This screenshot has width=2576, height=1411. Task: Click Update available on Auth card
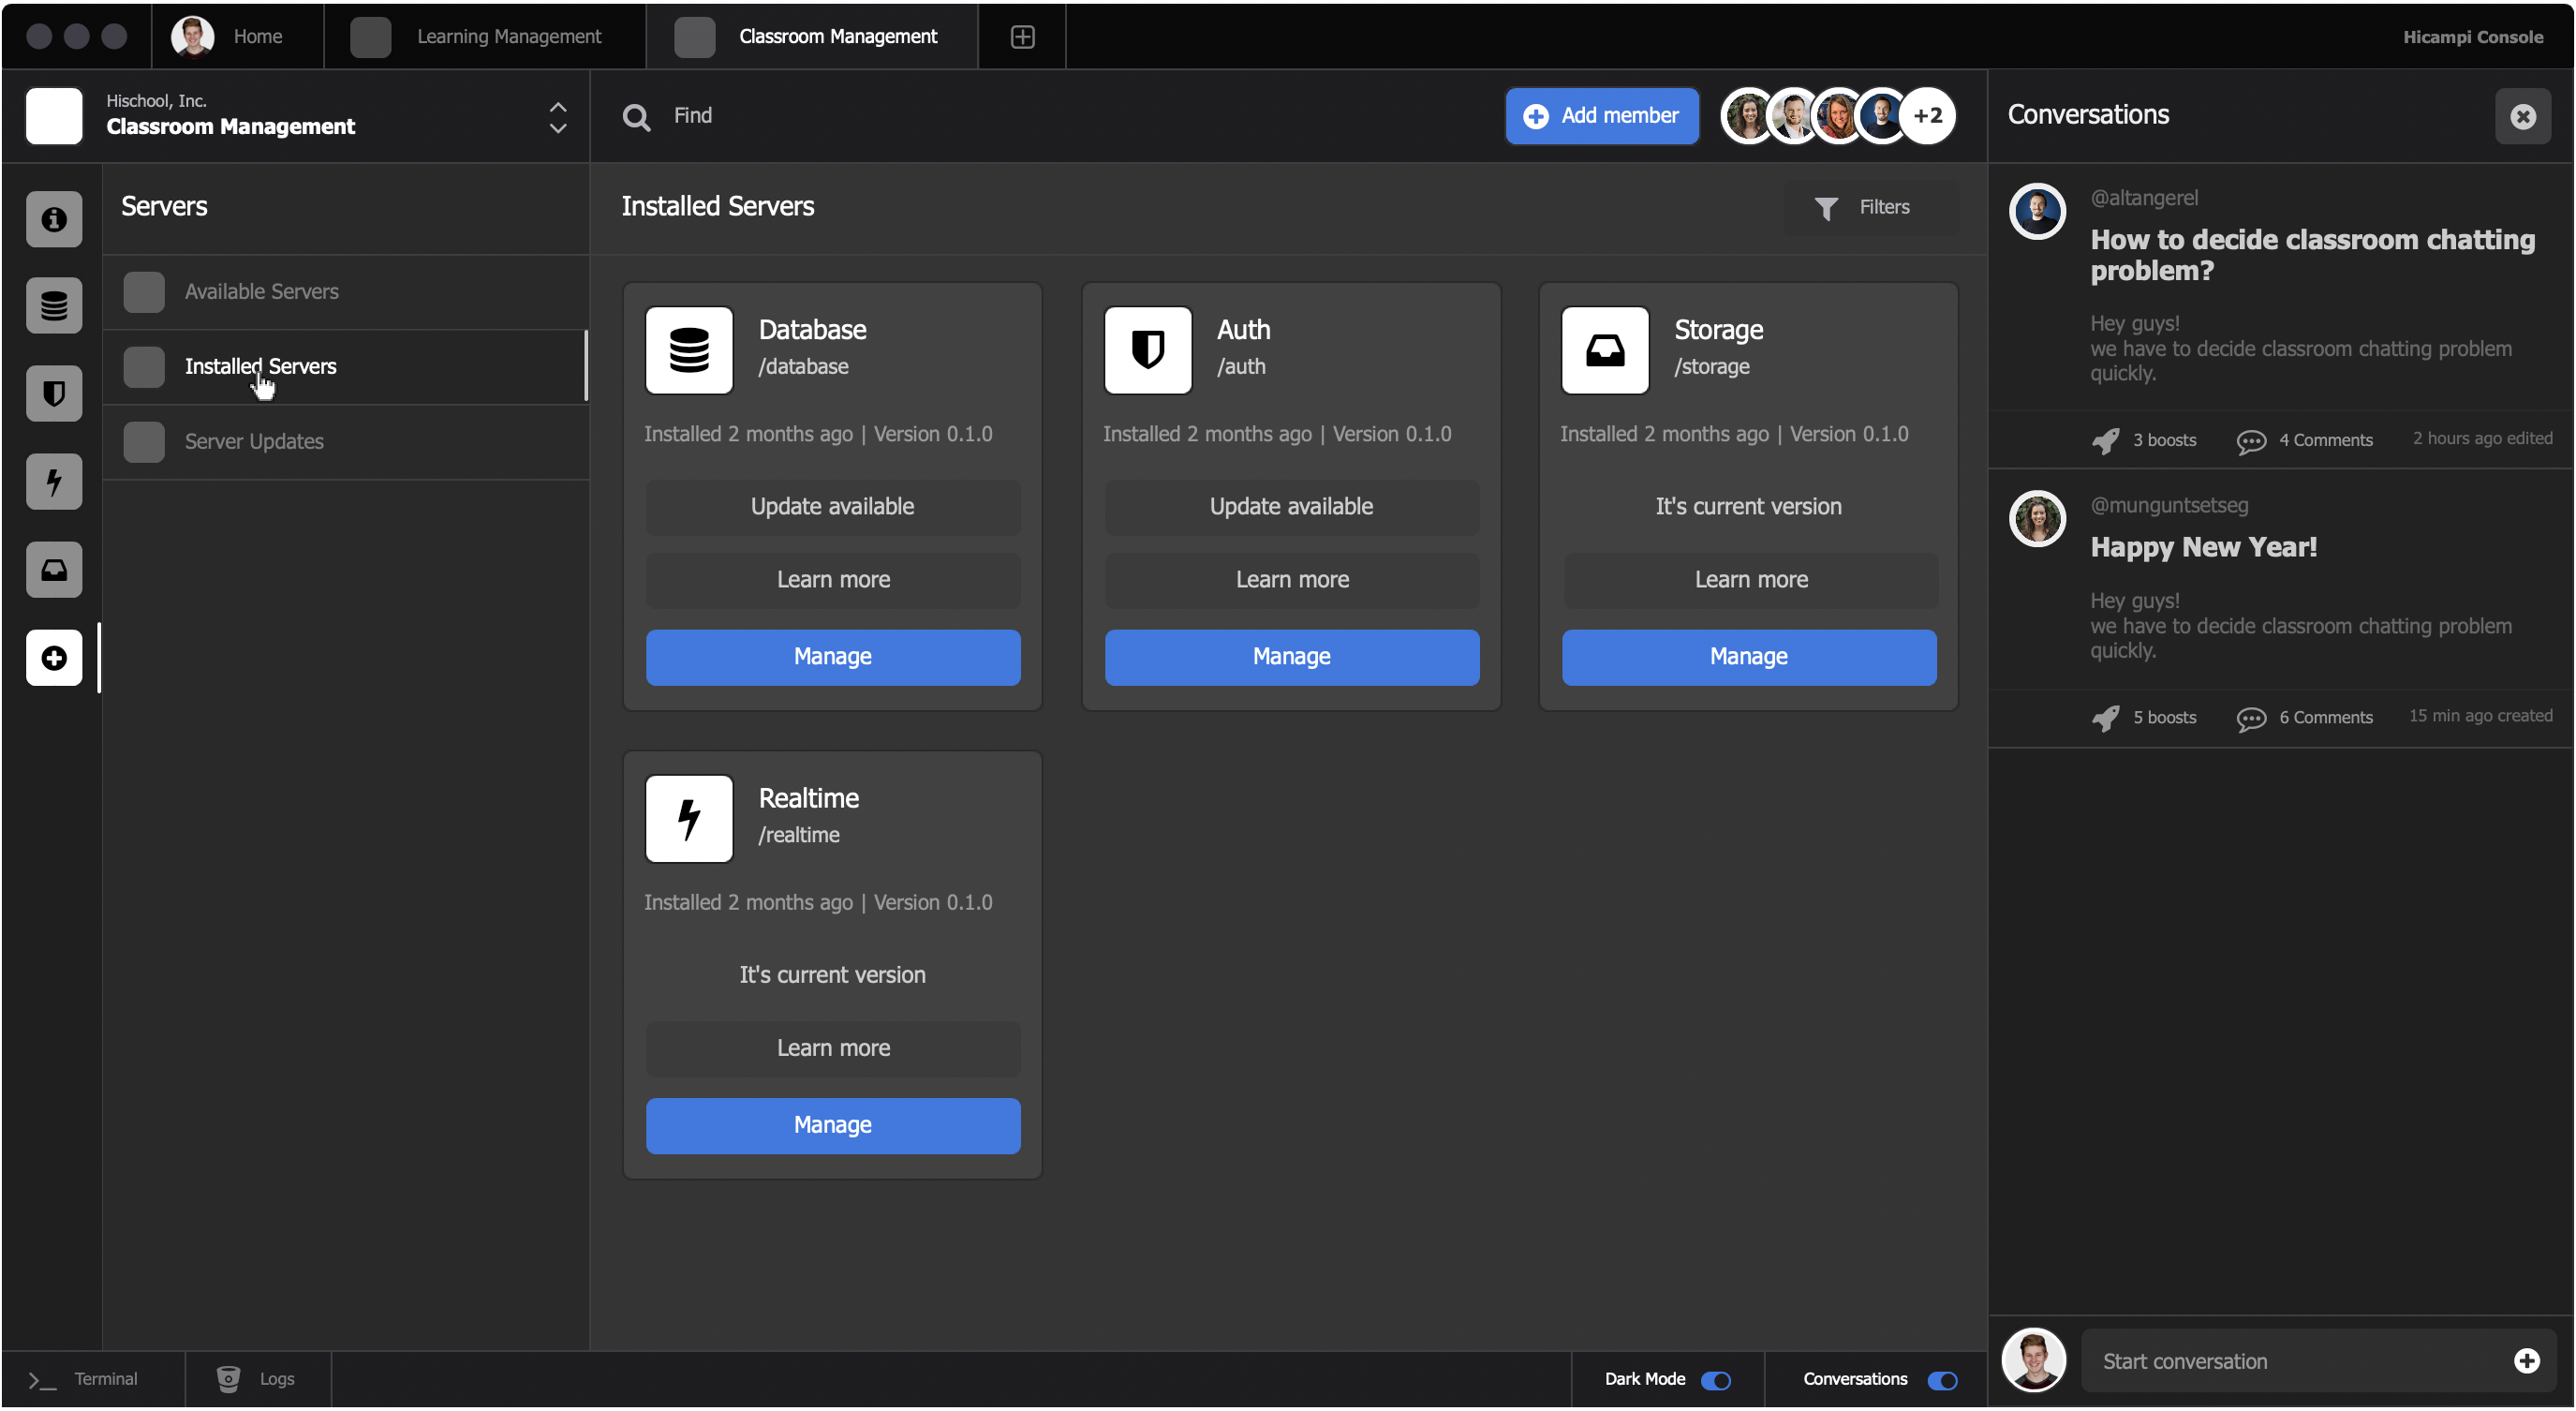click(x=1291, y=507)
